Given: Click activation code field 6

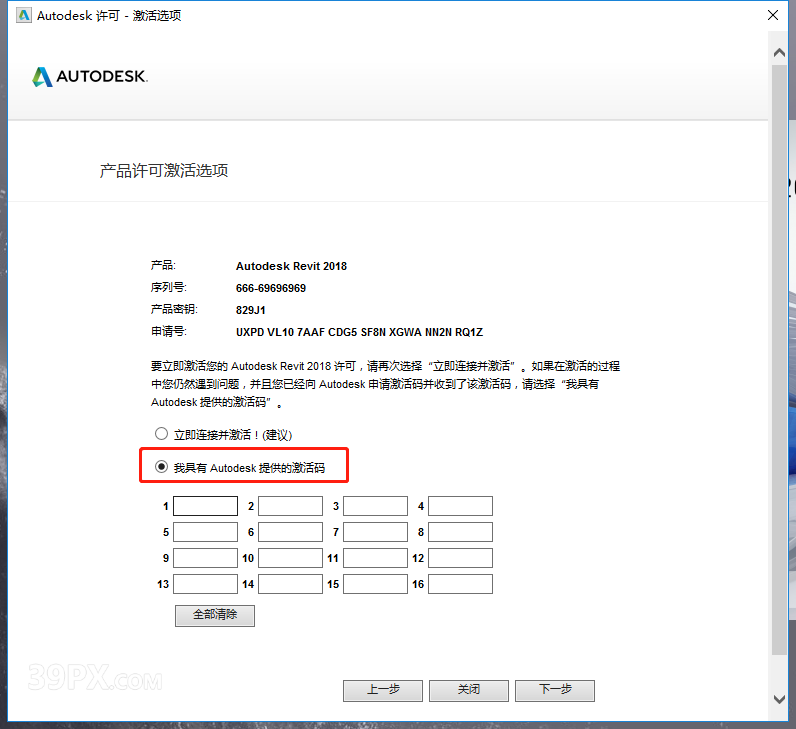Looking at the screenshot, I should pyautogui.click(x=290, y=532).
